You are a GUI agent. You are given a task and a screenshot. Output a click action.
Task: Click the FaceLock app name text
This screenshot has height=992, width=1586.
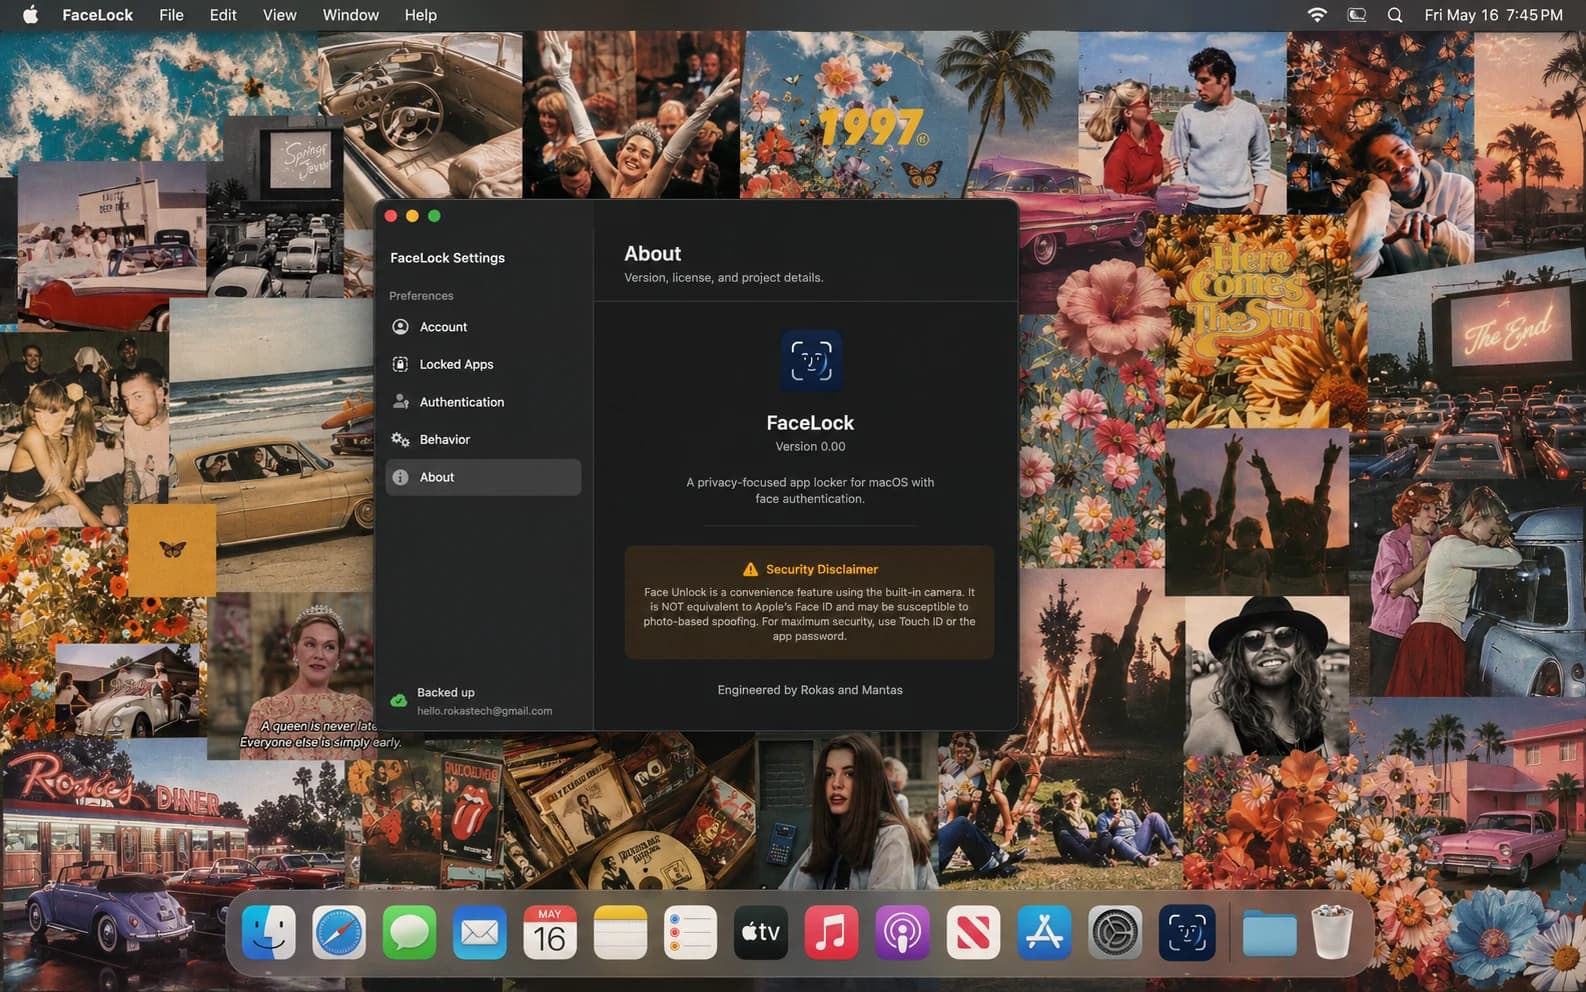pyautogui.click(x=810, y=423)
